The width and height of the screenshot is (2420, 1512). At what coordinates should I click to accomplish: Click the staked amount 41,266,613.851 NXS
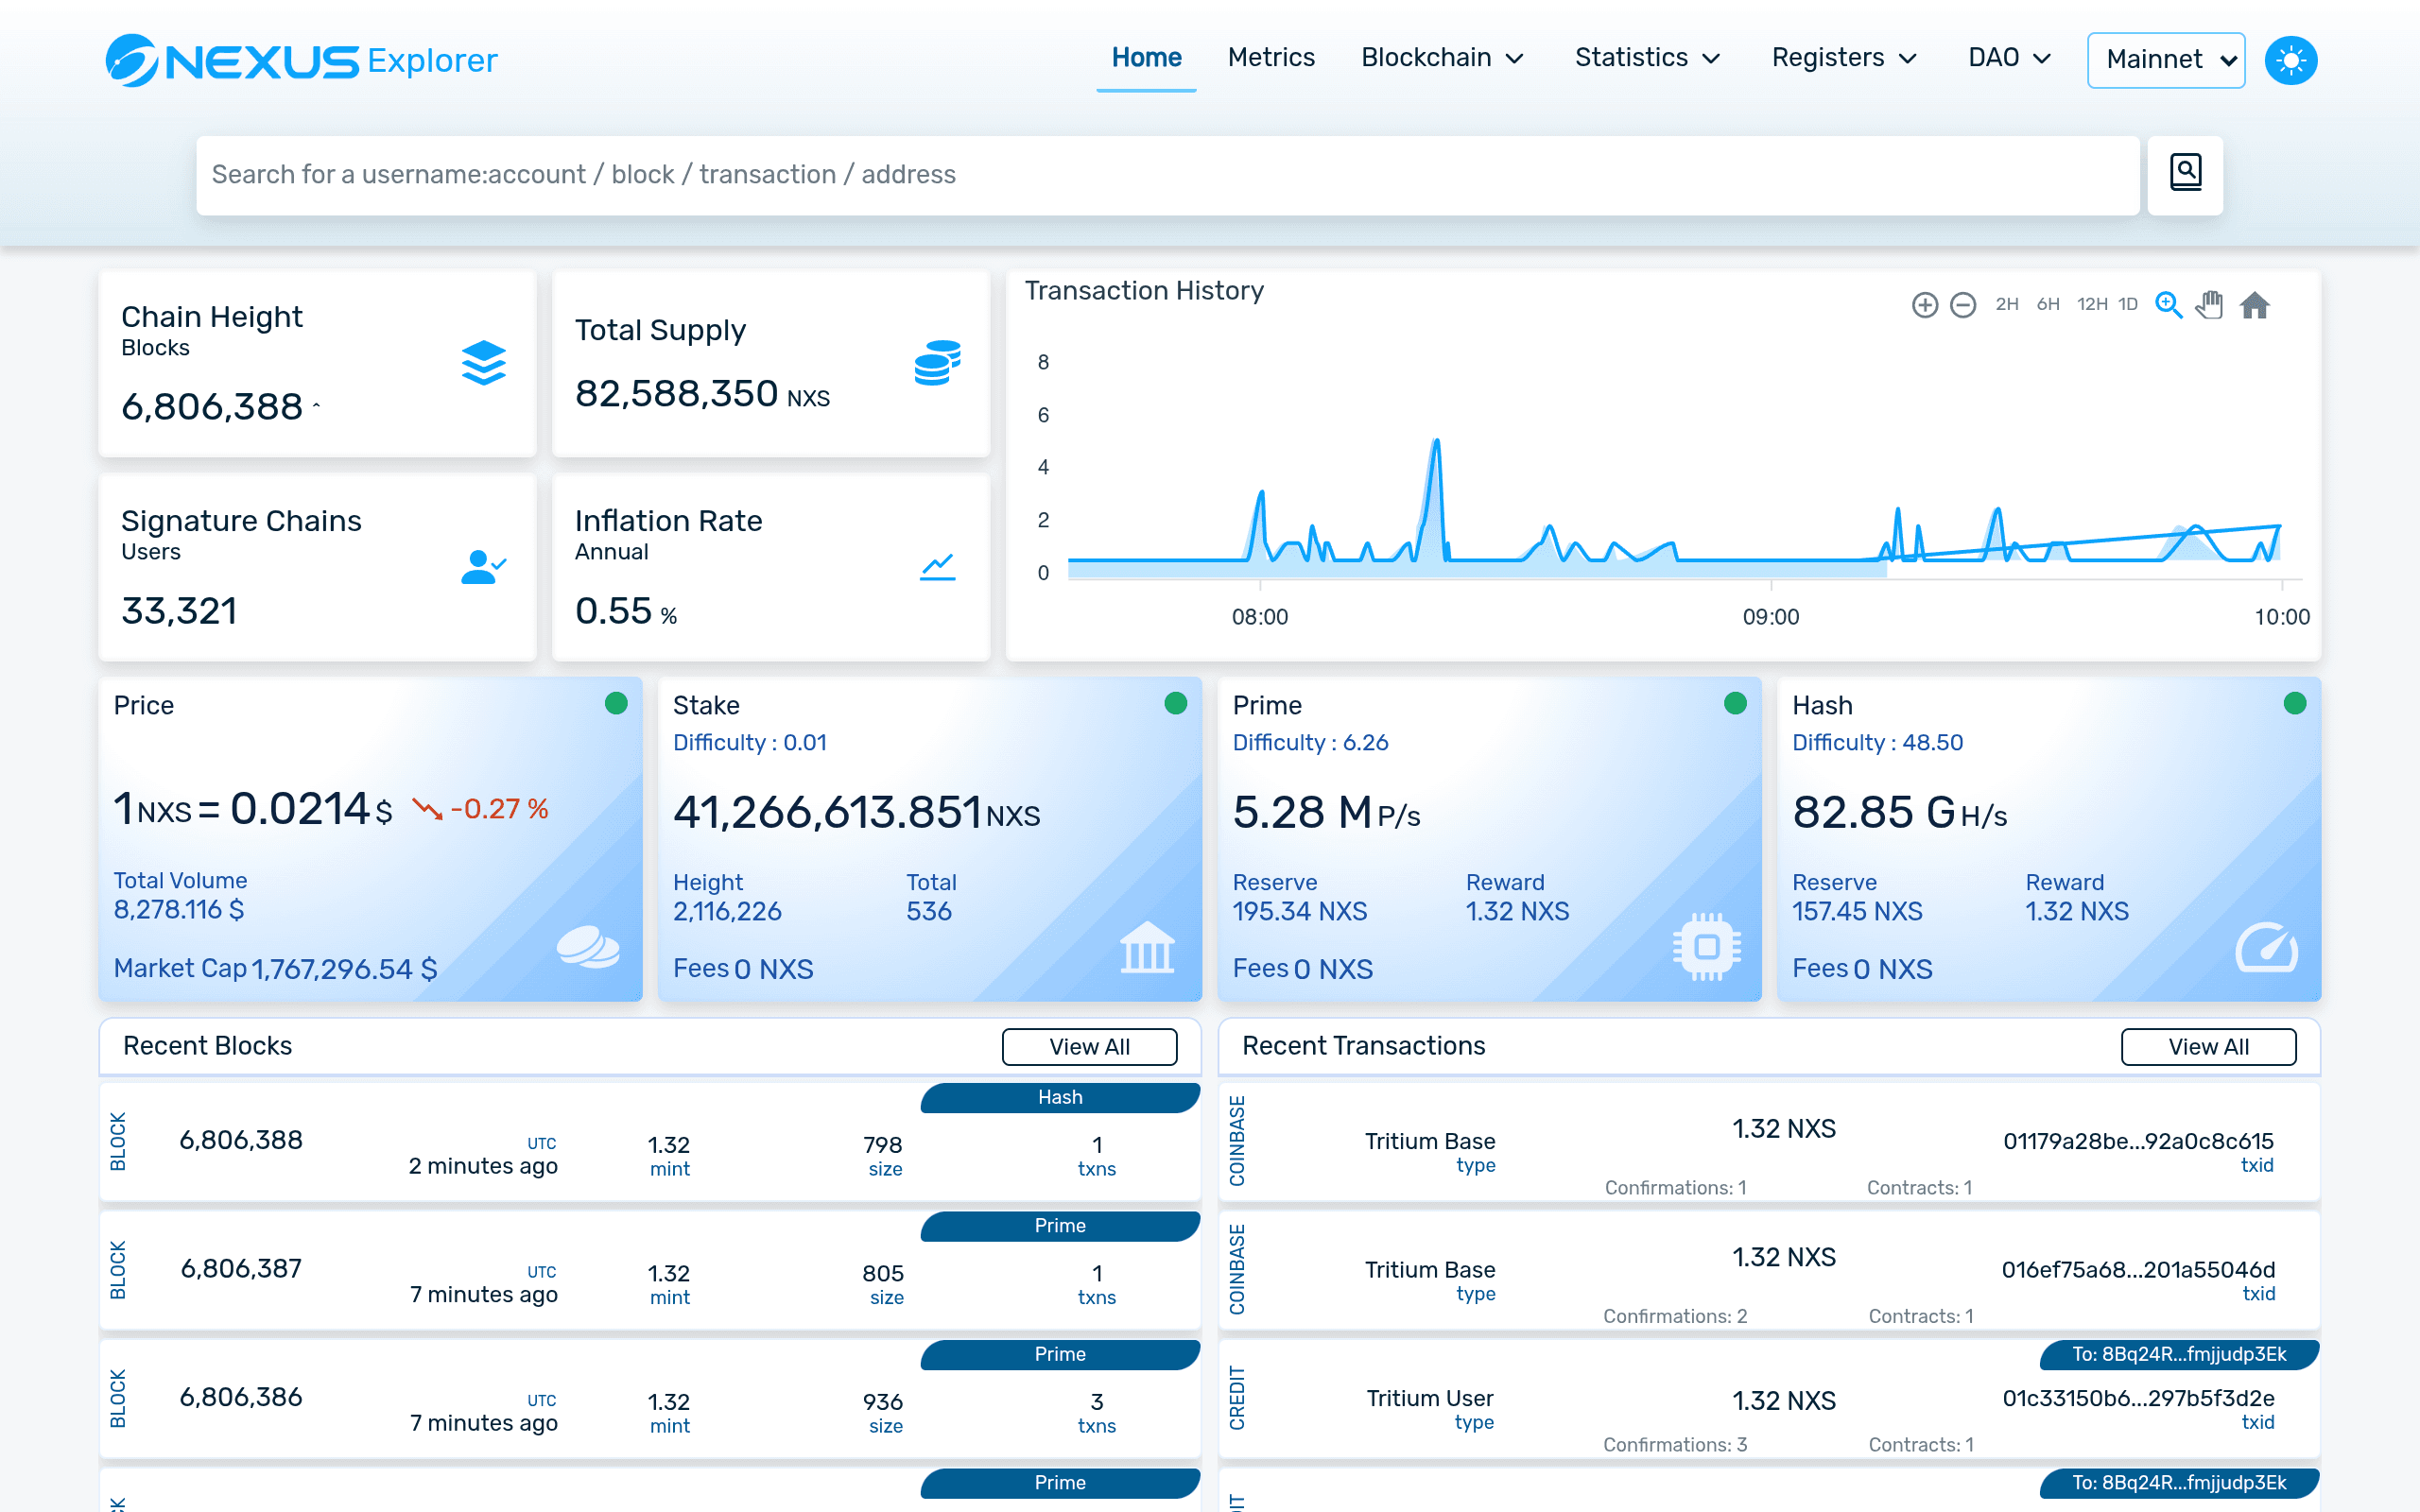tap(856, 812)
